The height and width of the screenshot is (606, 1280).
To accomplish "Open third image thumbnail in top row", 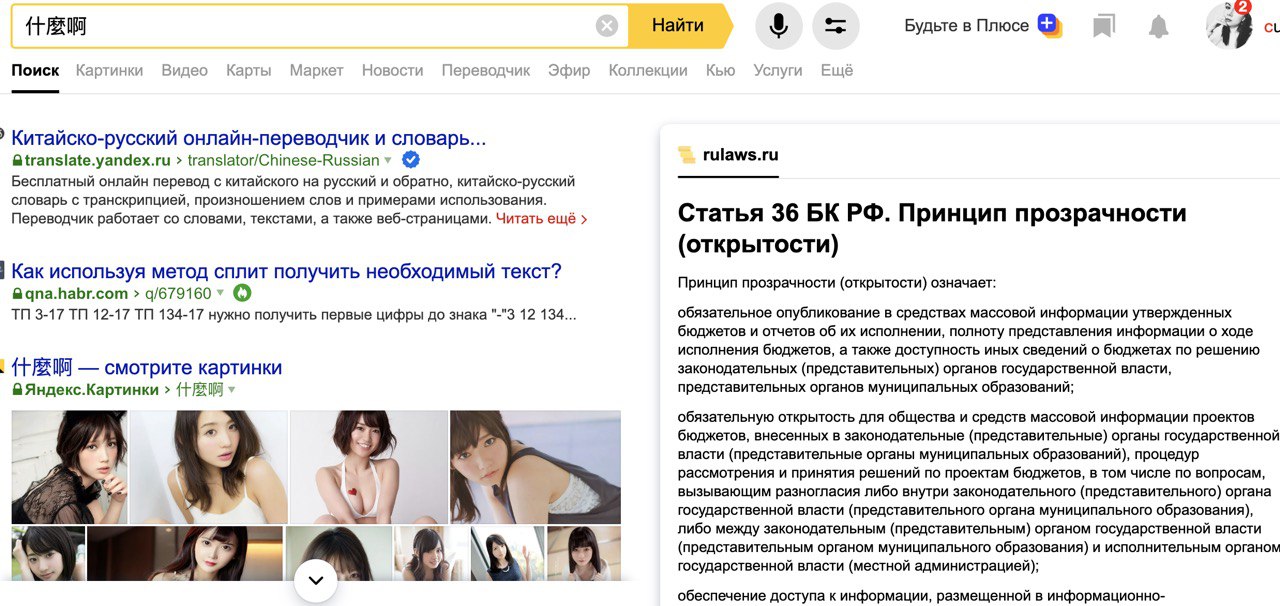I will click(x=368, y=467).
